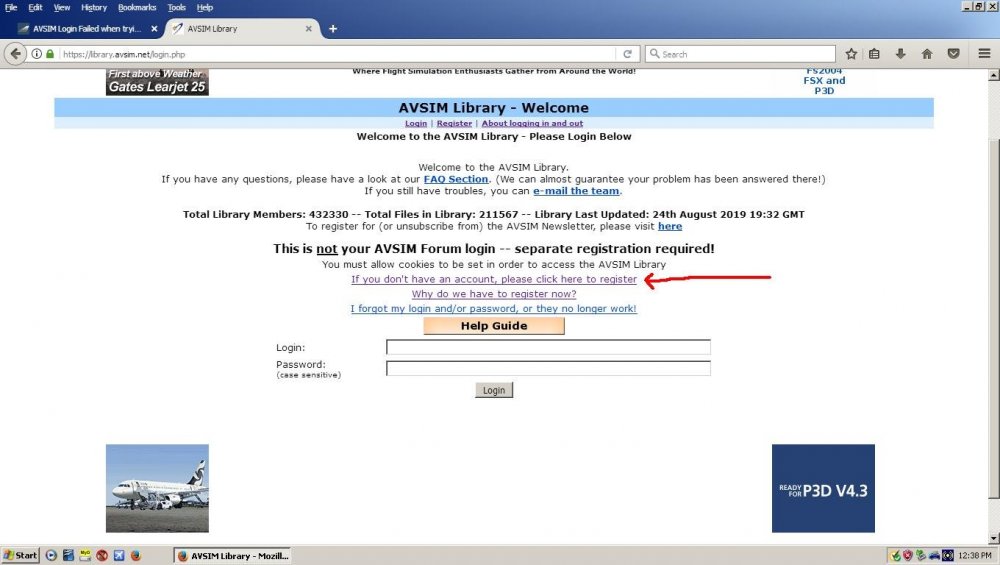1000x565 pixels.
Task: Open the View menu
Action: (62, 8)
